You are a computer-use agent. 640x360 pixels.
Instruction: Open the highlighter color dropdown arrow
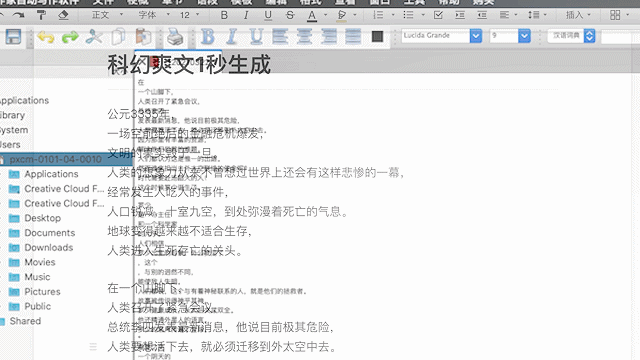click(x=355, y=15)
